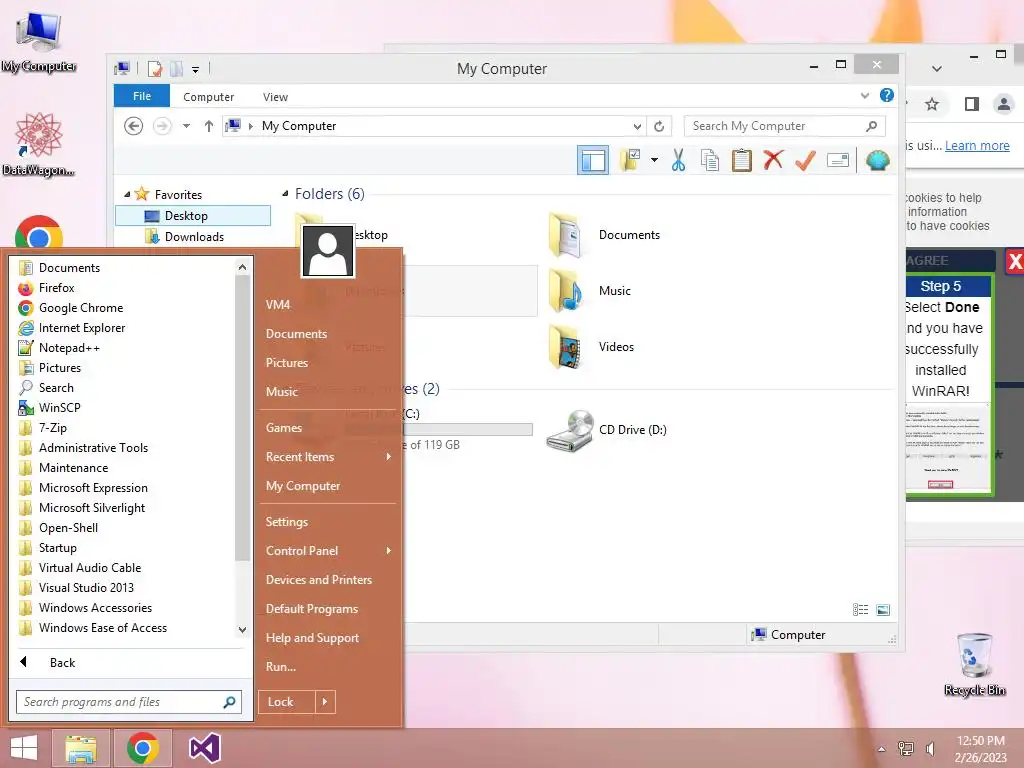Image resolution: width=1024 pixels, height=768 pixels.
Task: Open dropdown arrow beside folder options icon
Action: click(654, 160)
